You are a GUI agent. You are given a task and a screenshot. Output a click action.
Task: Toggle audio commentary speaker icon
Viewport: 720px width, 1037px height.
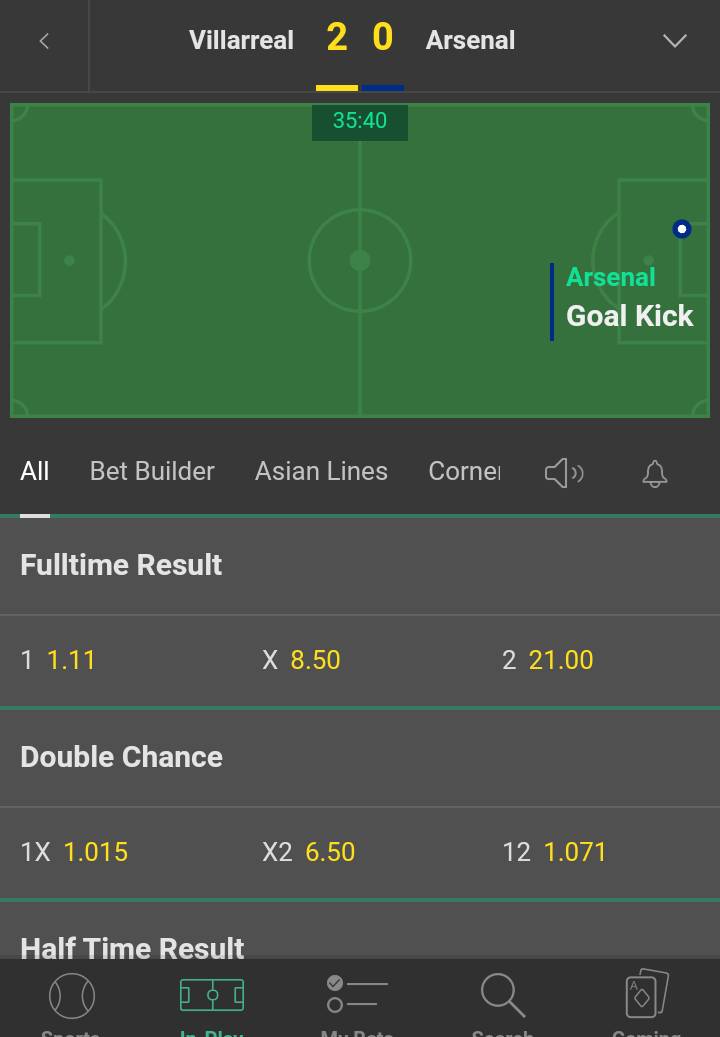point(564,473)
